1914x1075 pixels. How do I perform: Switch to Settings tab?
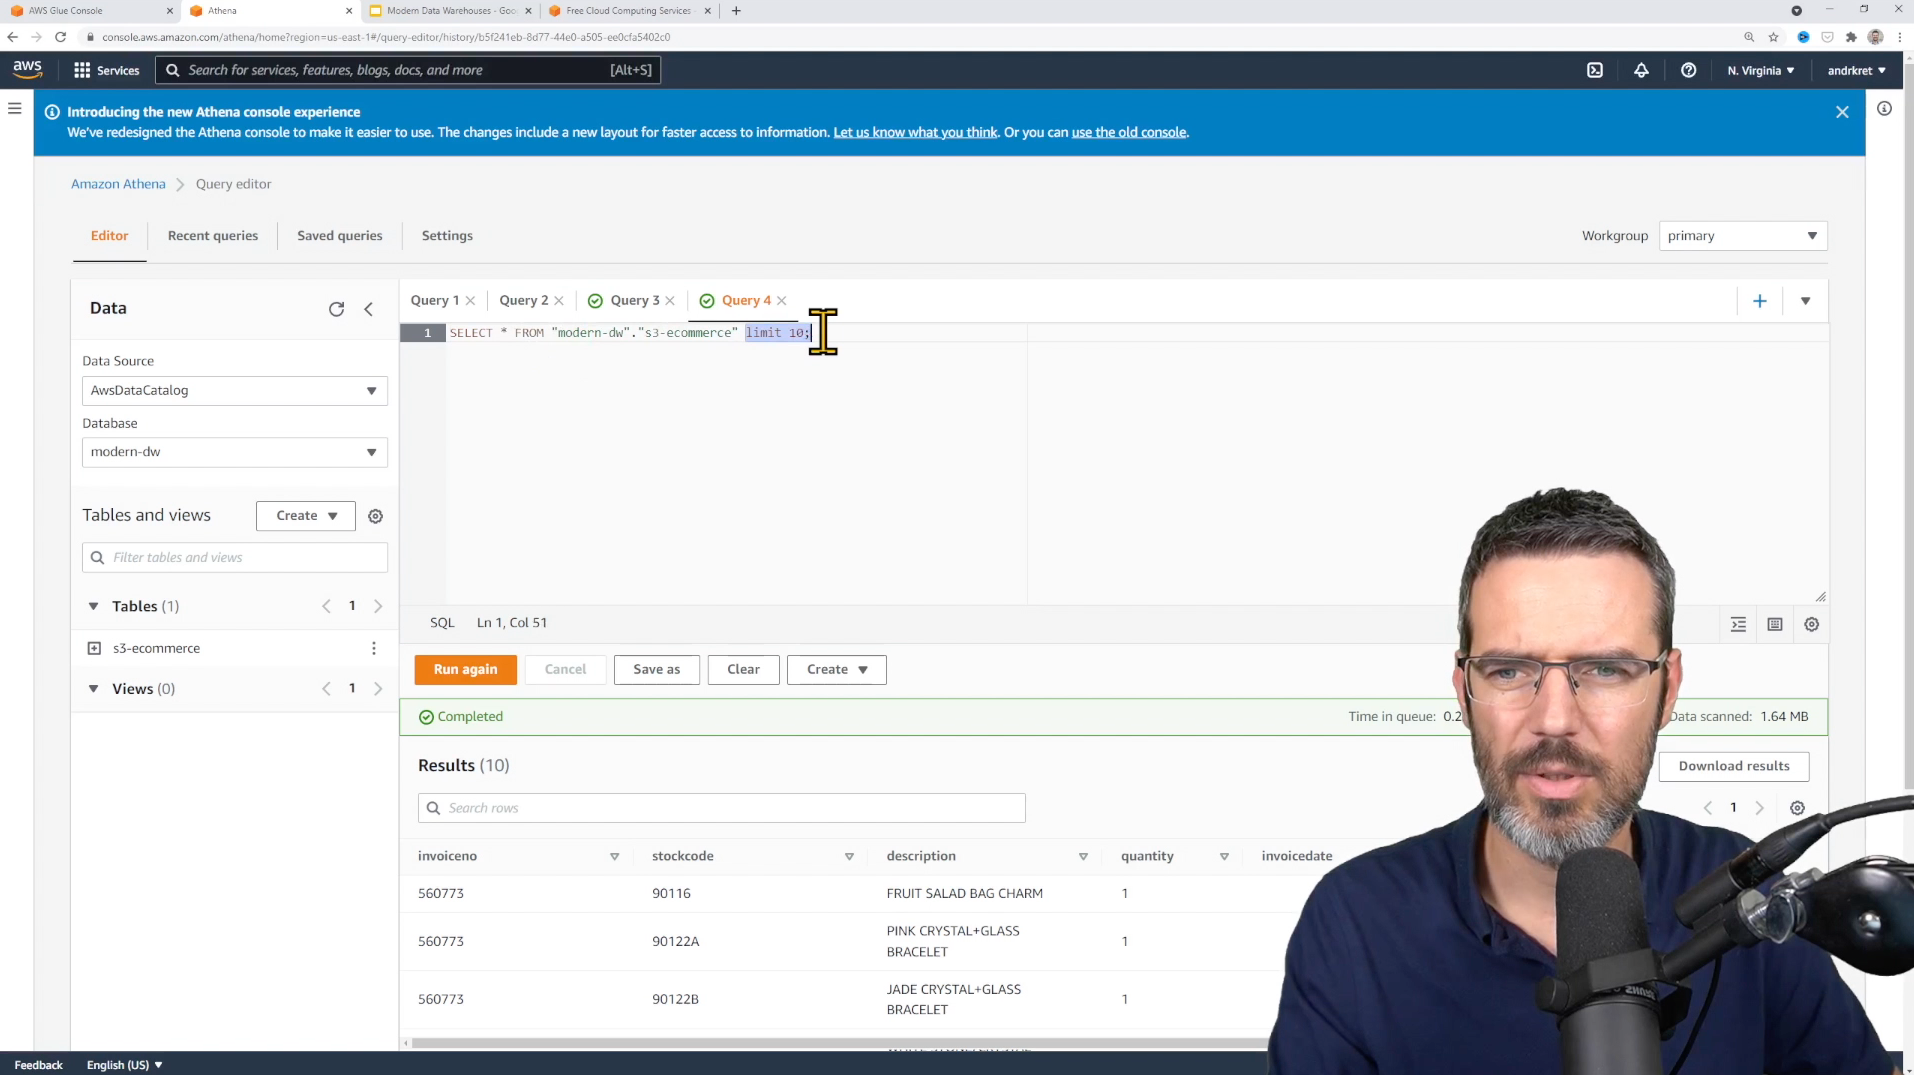point(447,236)
